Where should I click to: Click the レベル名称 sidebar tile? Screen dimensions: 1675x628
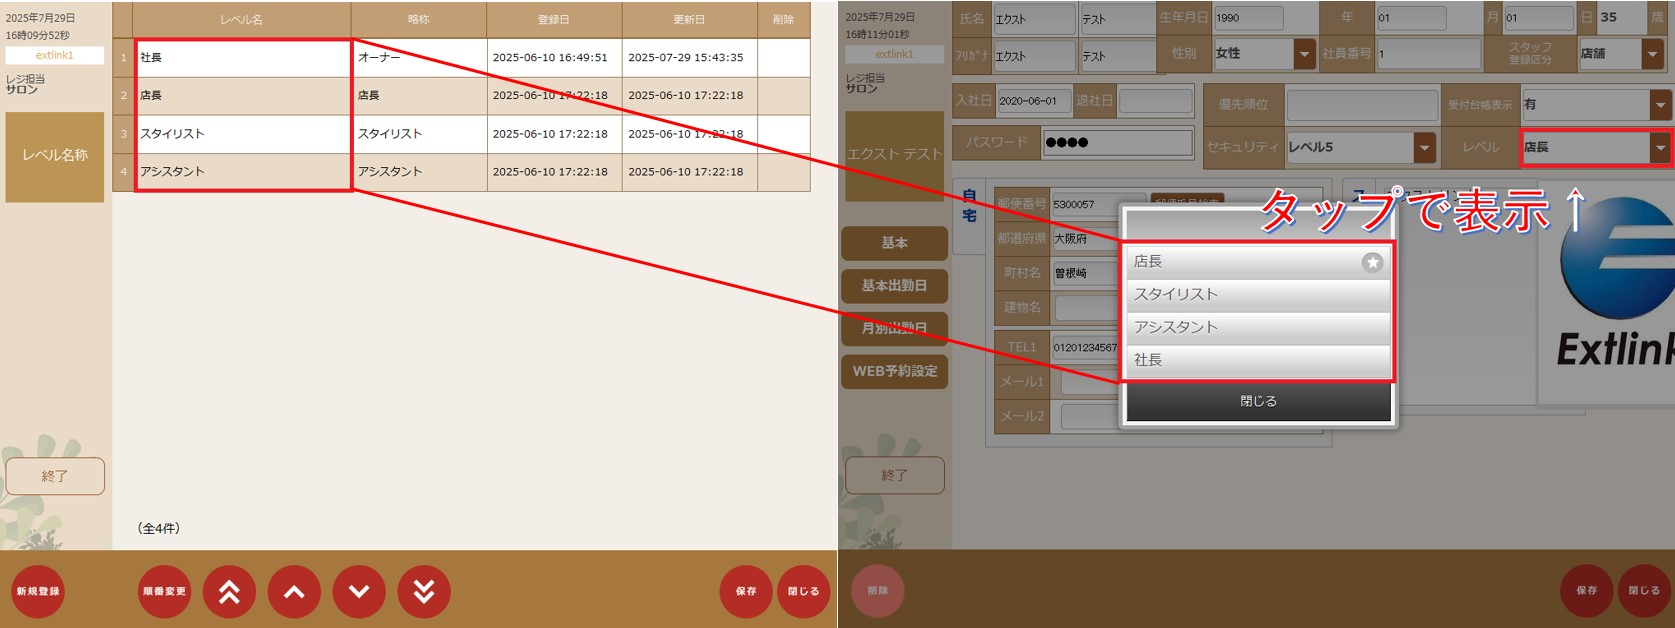click(x=55, y=156)
